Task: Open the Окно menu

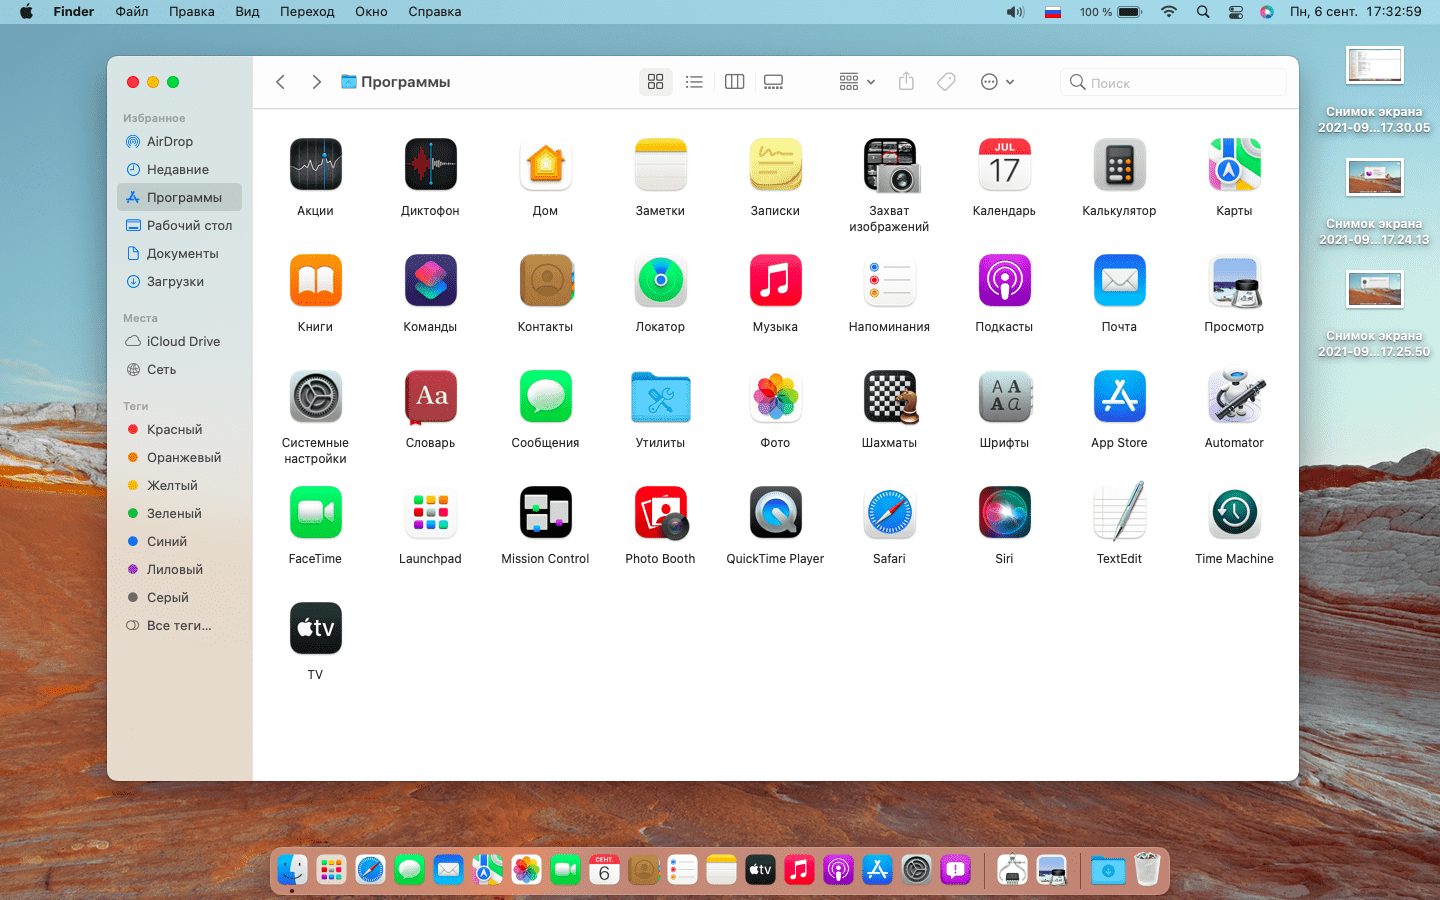Action: (x=371, y=12)
